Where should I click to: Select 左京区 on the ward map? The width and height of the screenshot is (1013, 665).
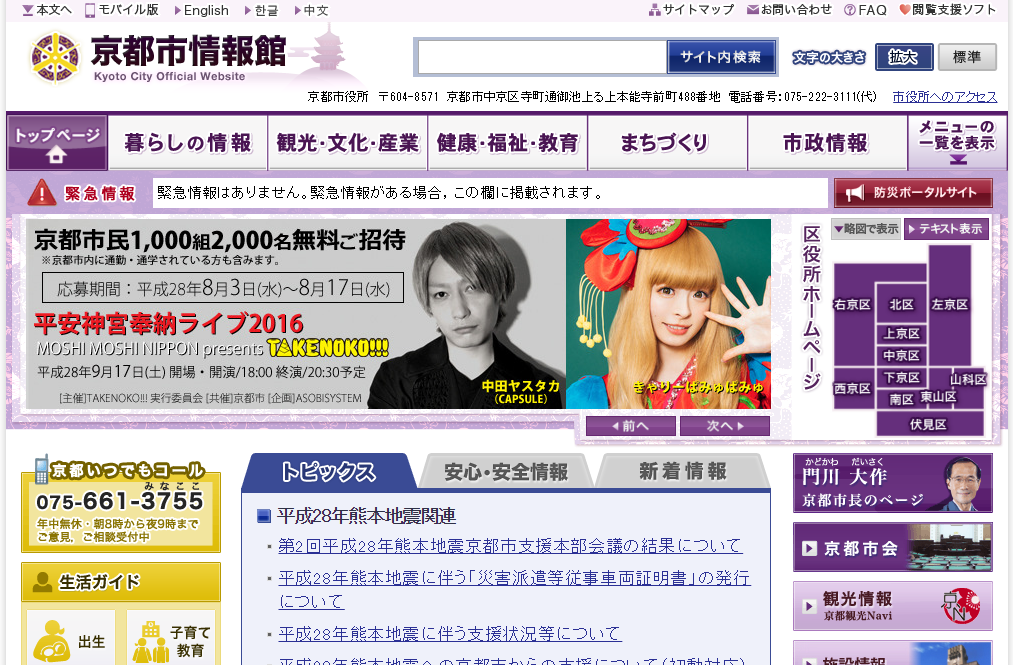tap(950, 304)
